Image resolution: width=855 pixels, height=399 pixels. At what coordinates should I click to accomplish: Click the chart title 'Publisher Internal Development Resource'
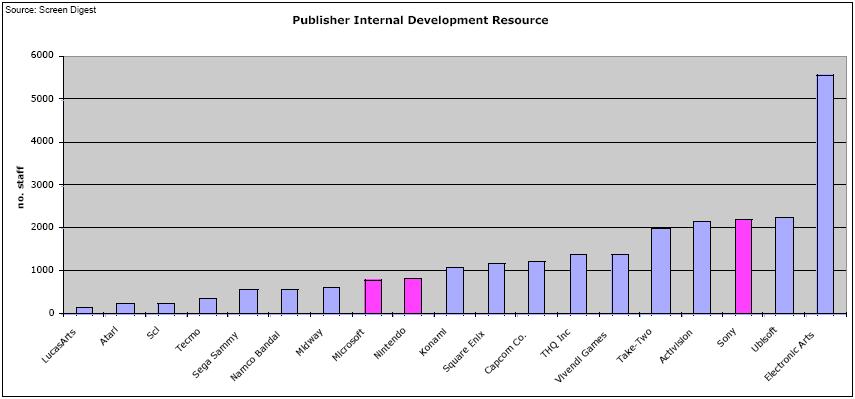(x=420, y=21)
